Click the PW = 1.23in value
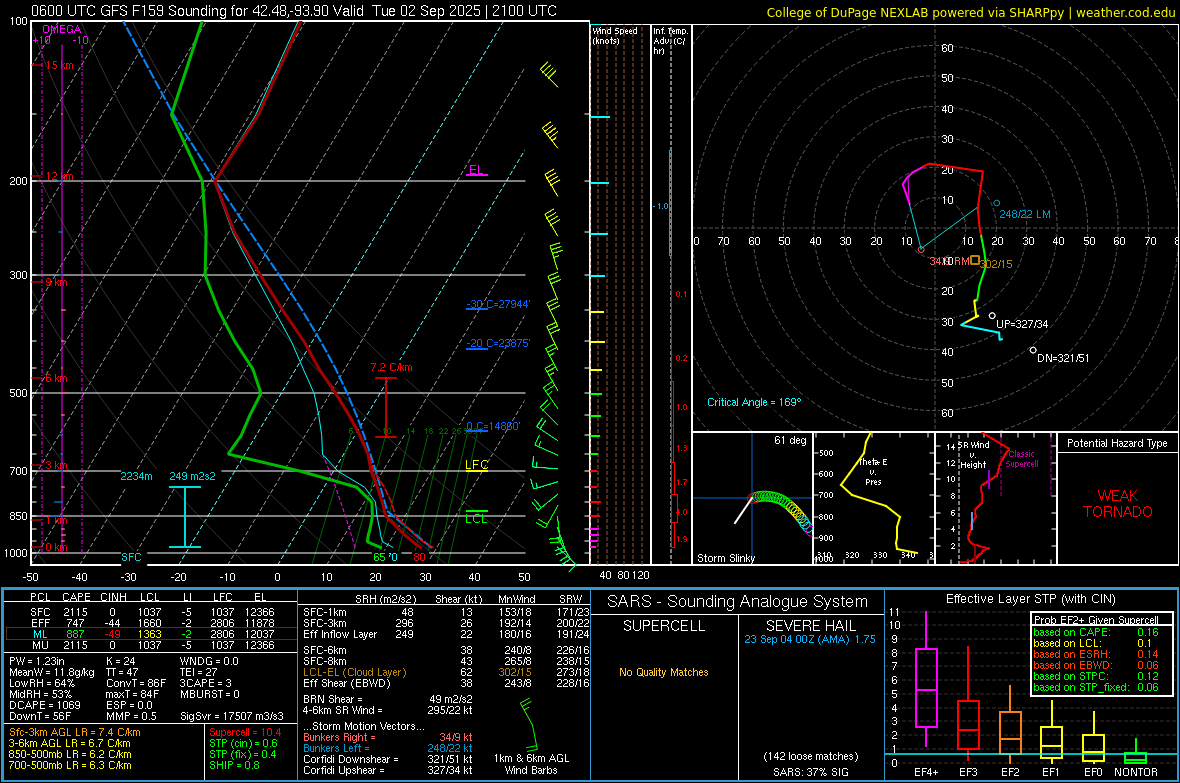 click(x=37, y=661)
